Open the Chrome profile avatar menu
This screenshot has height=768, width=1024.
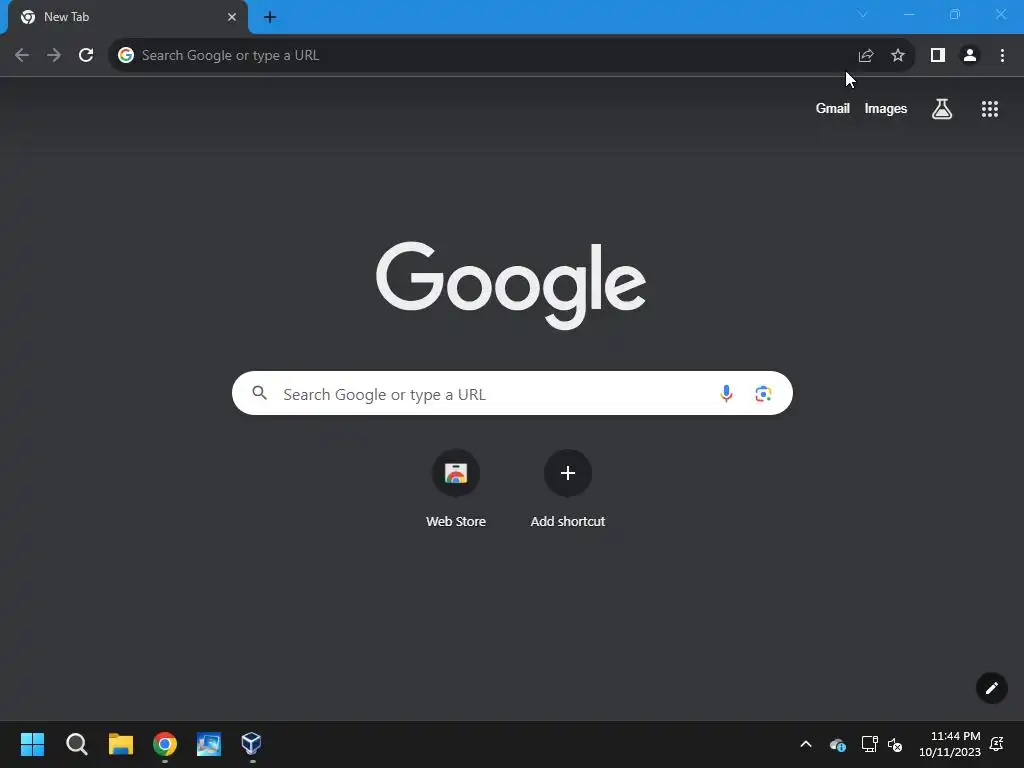(970, 56)
